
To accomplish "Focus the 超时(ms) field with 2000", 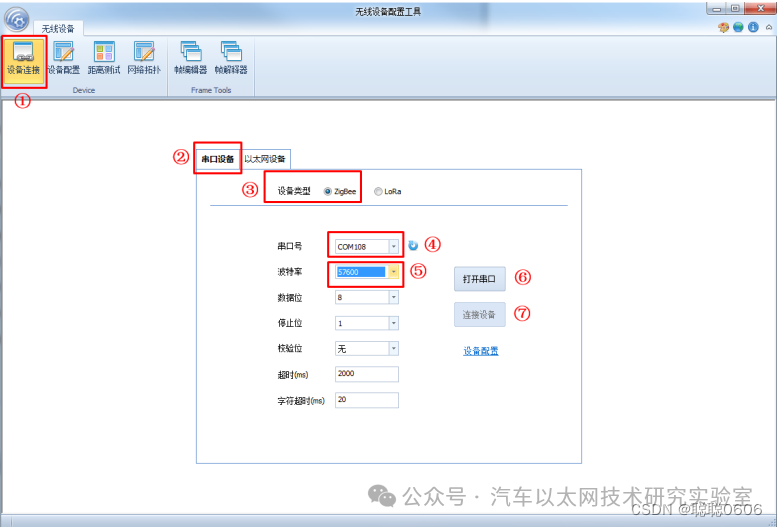I will click(x=367, y=374).
